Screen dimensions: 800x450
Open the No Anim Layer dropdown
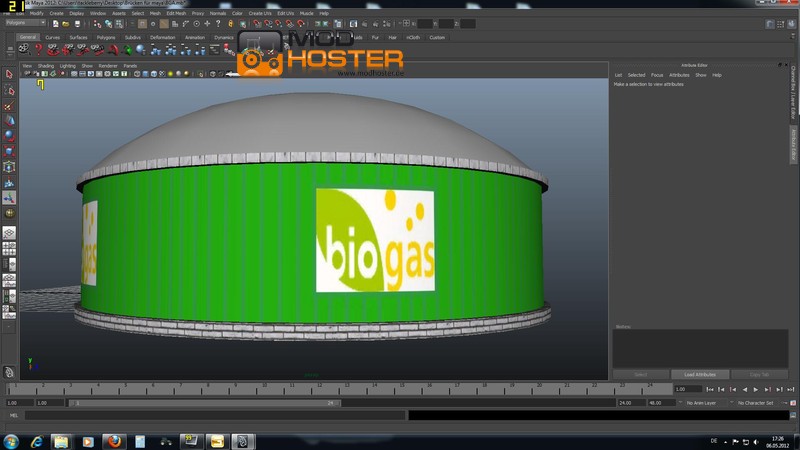pyautogui.click(x=704, y=403)
